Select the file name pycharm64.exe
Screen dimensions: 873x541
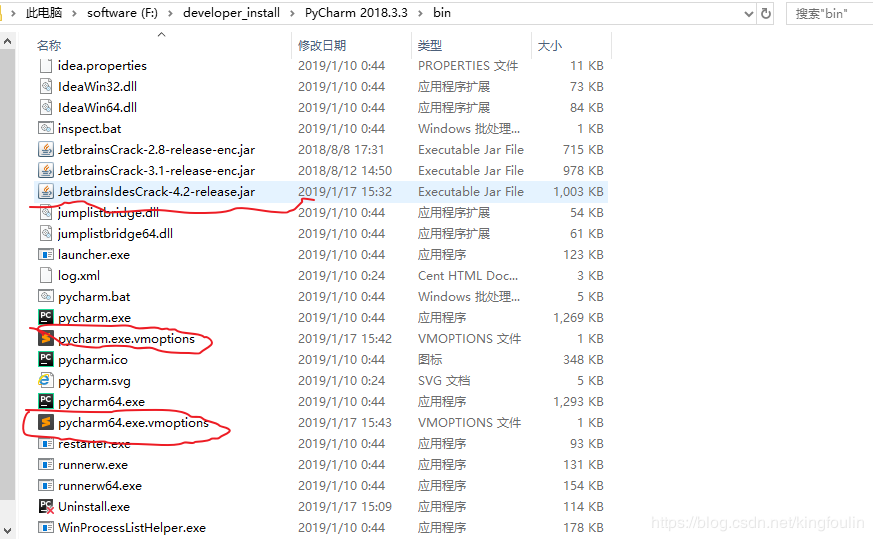(x=101, y=402)
